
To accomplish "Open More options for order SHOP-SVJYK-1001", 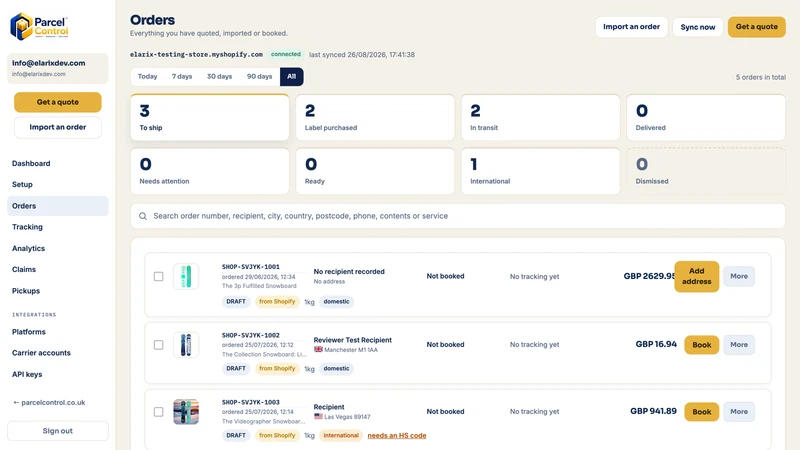I will tap(739, 276).
